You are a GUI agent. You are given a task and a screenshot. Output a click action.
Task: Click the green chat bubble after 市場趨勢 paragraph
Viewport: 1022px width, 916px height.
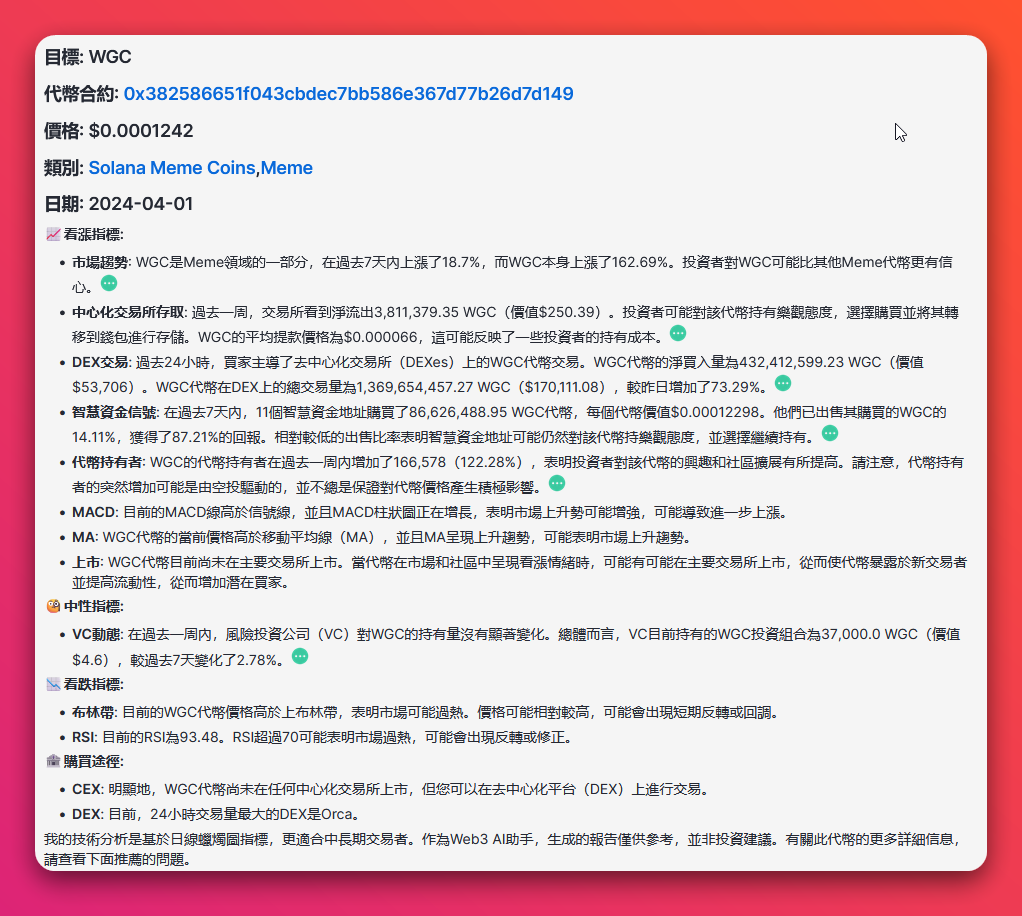[109, 284]
